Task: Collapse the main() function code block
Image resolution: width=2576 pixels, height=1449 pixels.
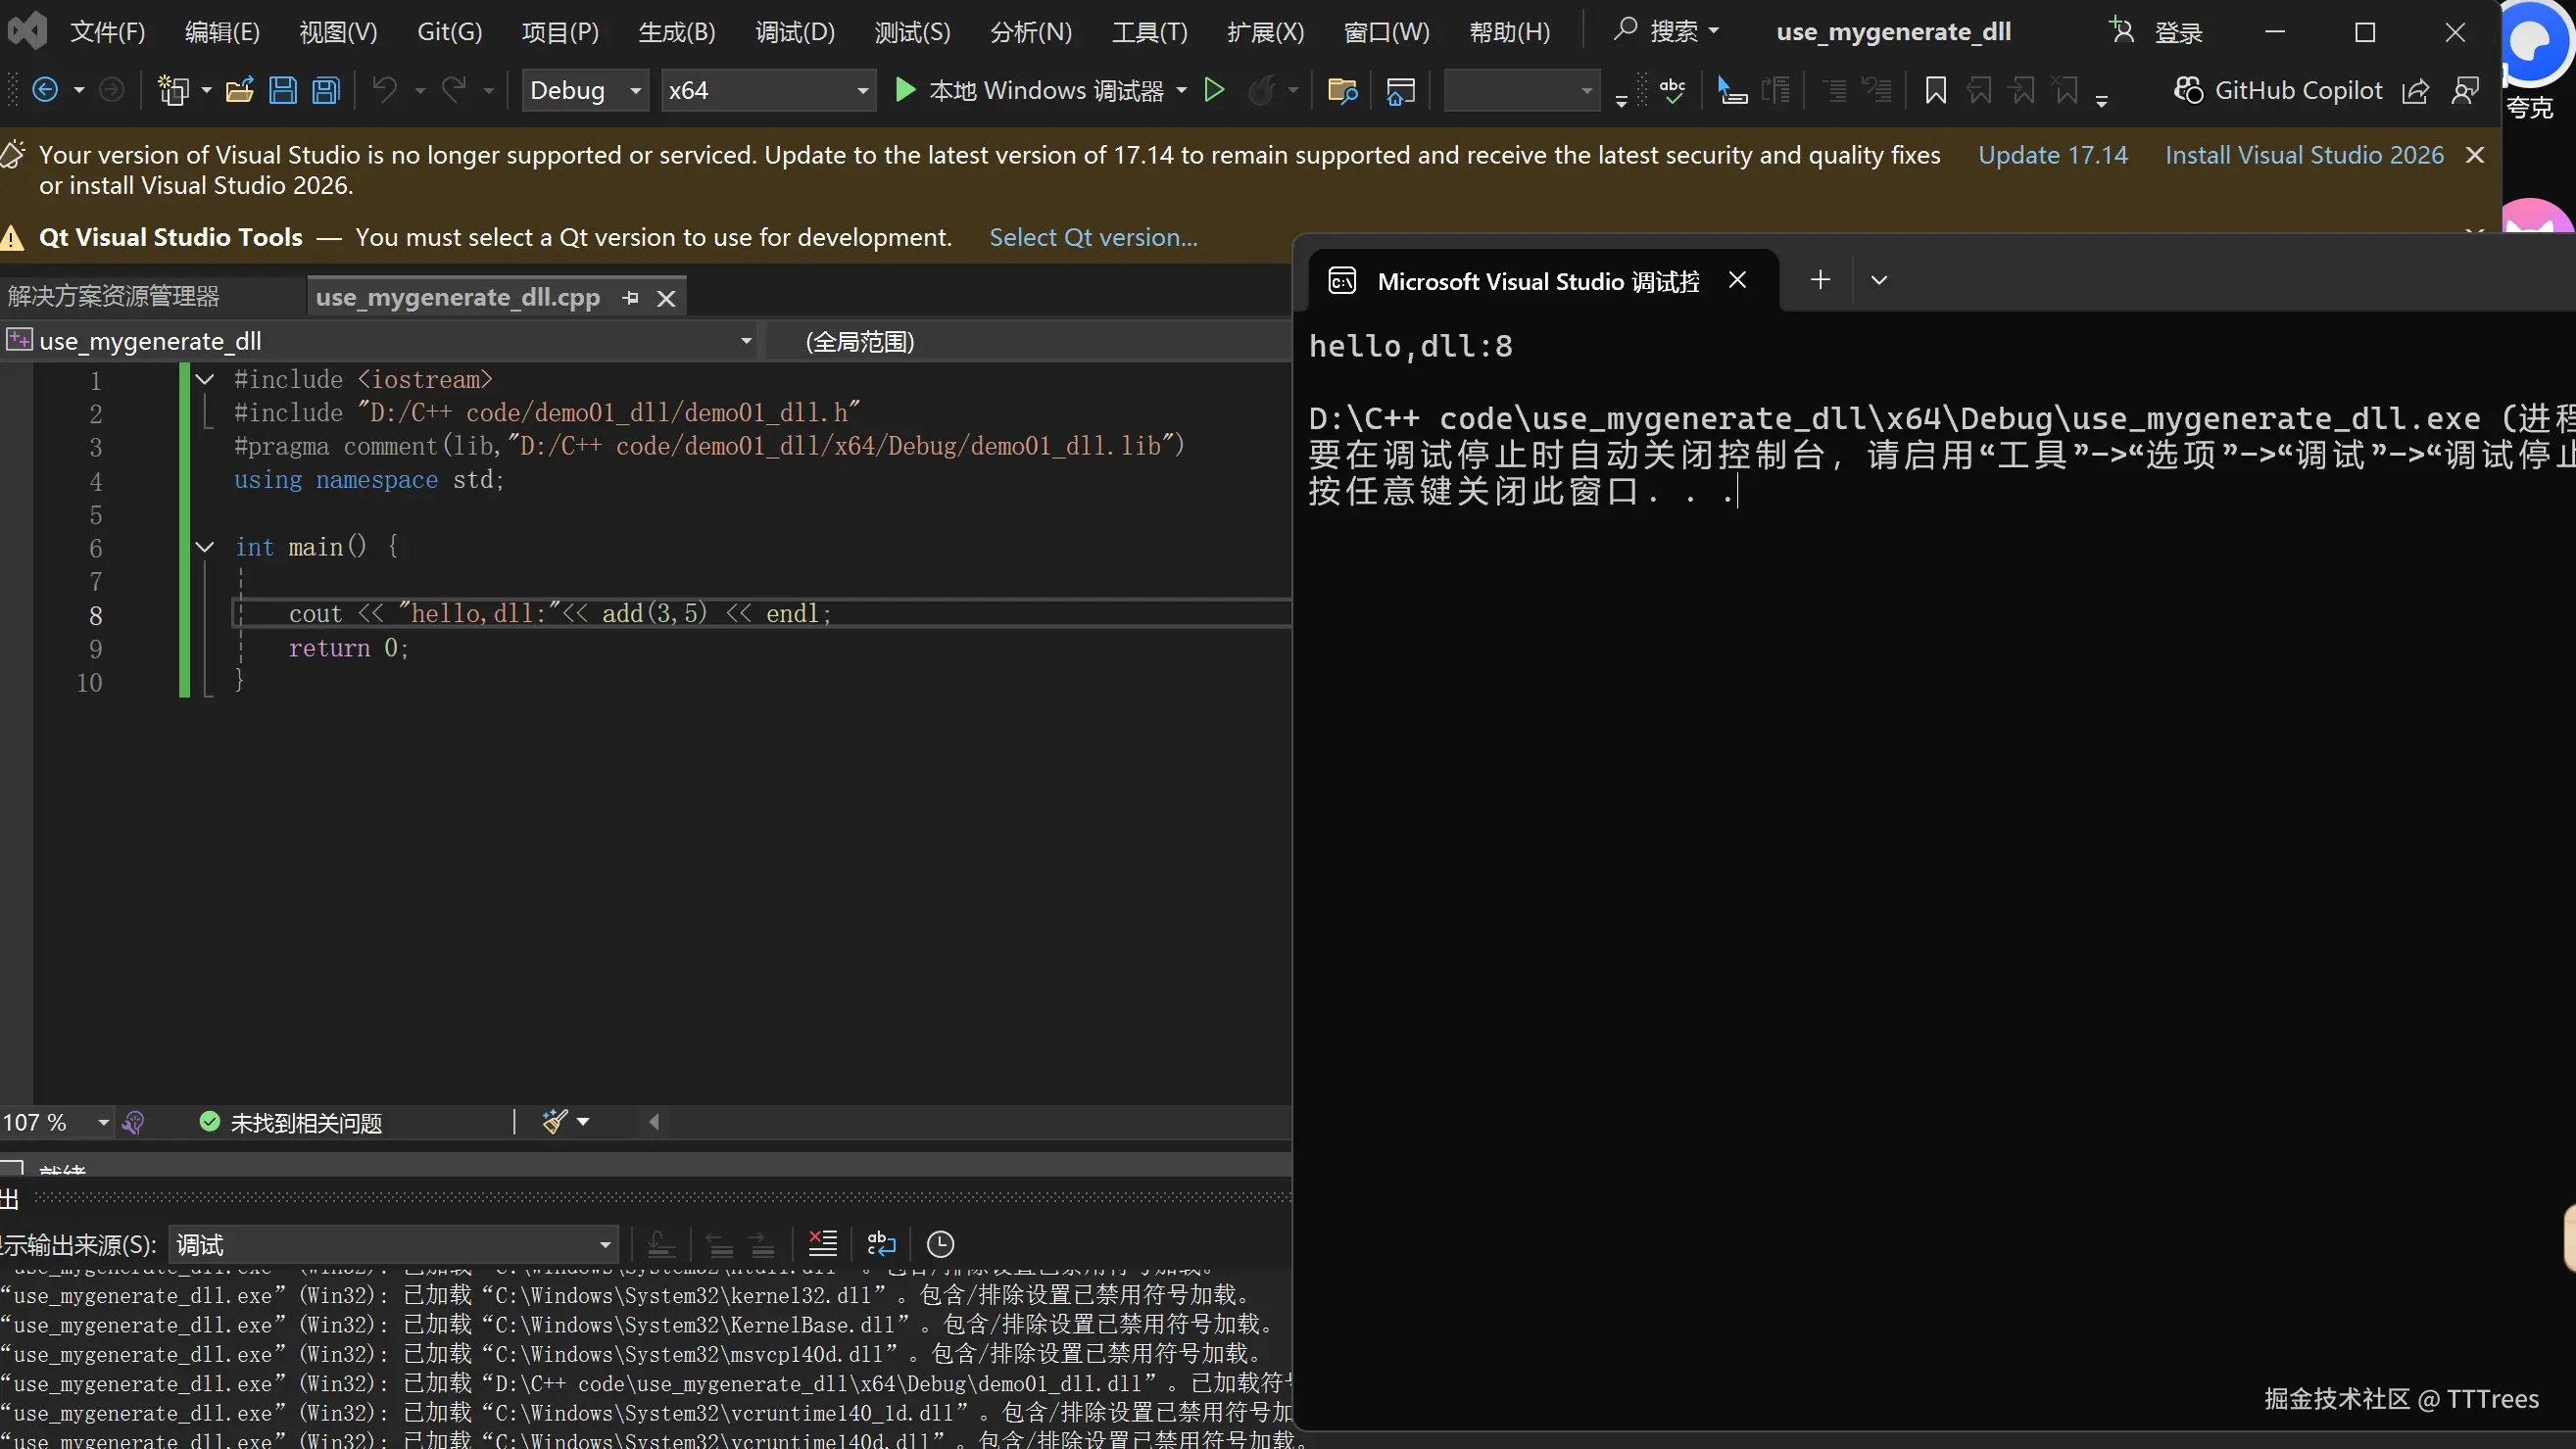Action: point(205,547)
